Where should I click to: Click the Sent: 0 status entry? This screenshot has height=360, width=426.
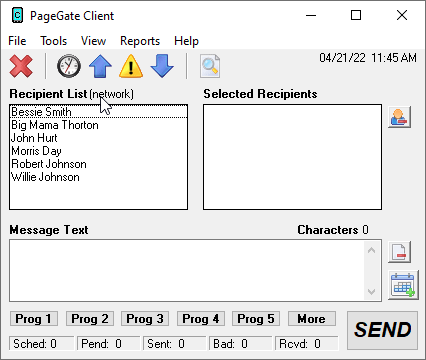click(174, 344)
